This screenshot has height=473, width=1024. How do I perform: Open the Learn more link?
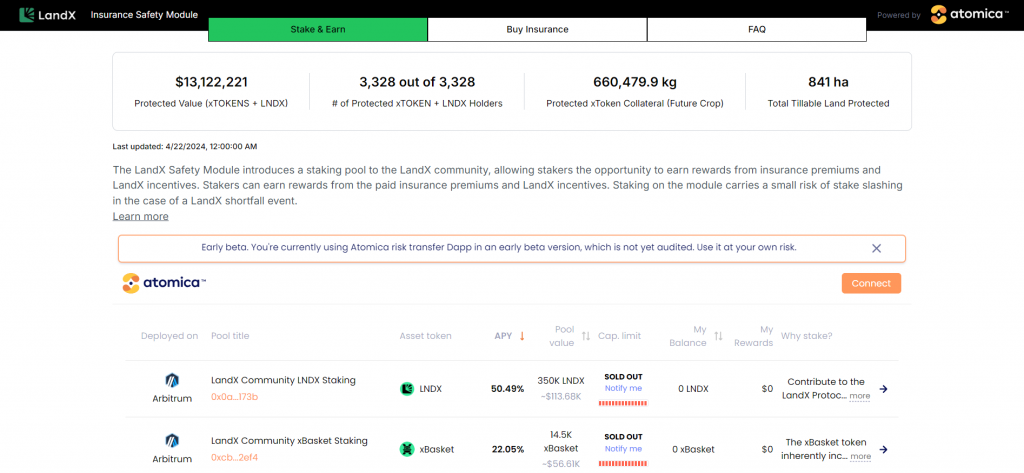tap(140, 216)
